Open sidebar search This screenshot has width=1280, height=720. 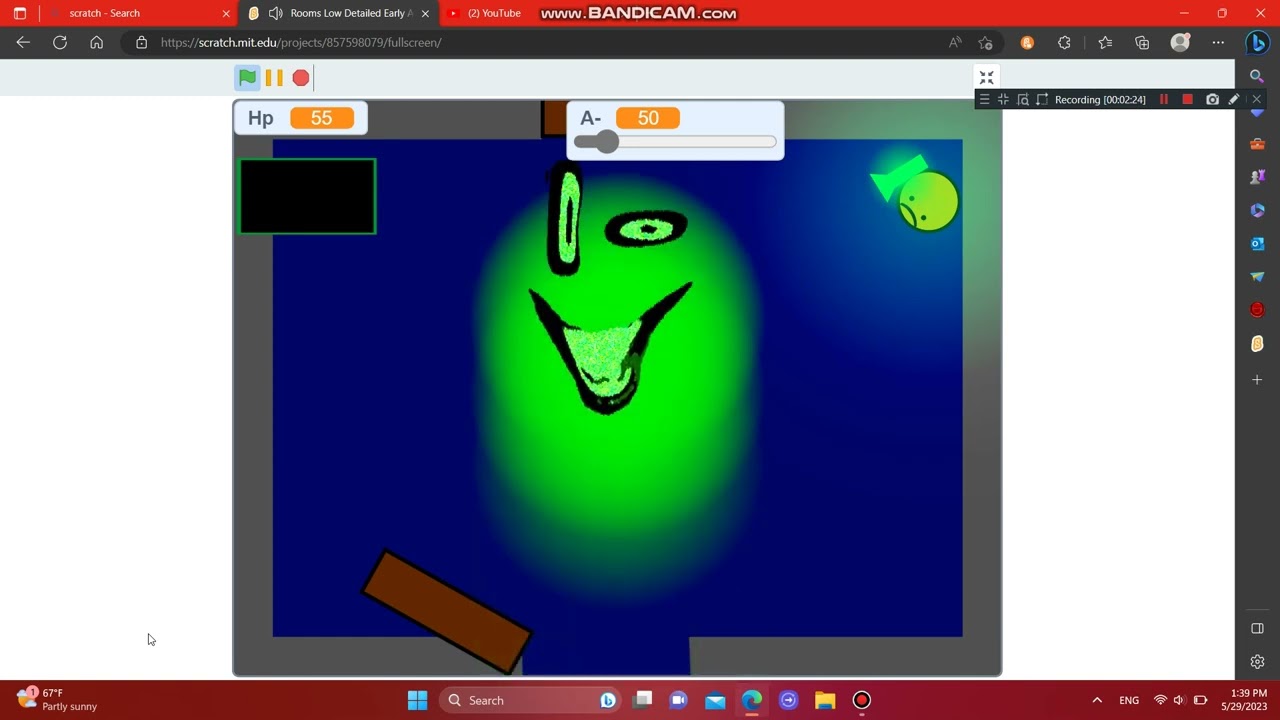tap(1257, 76)
